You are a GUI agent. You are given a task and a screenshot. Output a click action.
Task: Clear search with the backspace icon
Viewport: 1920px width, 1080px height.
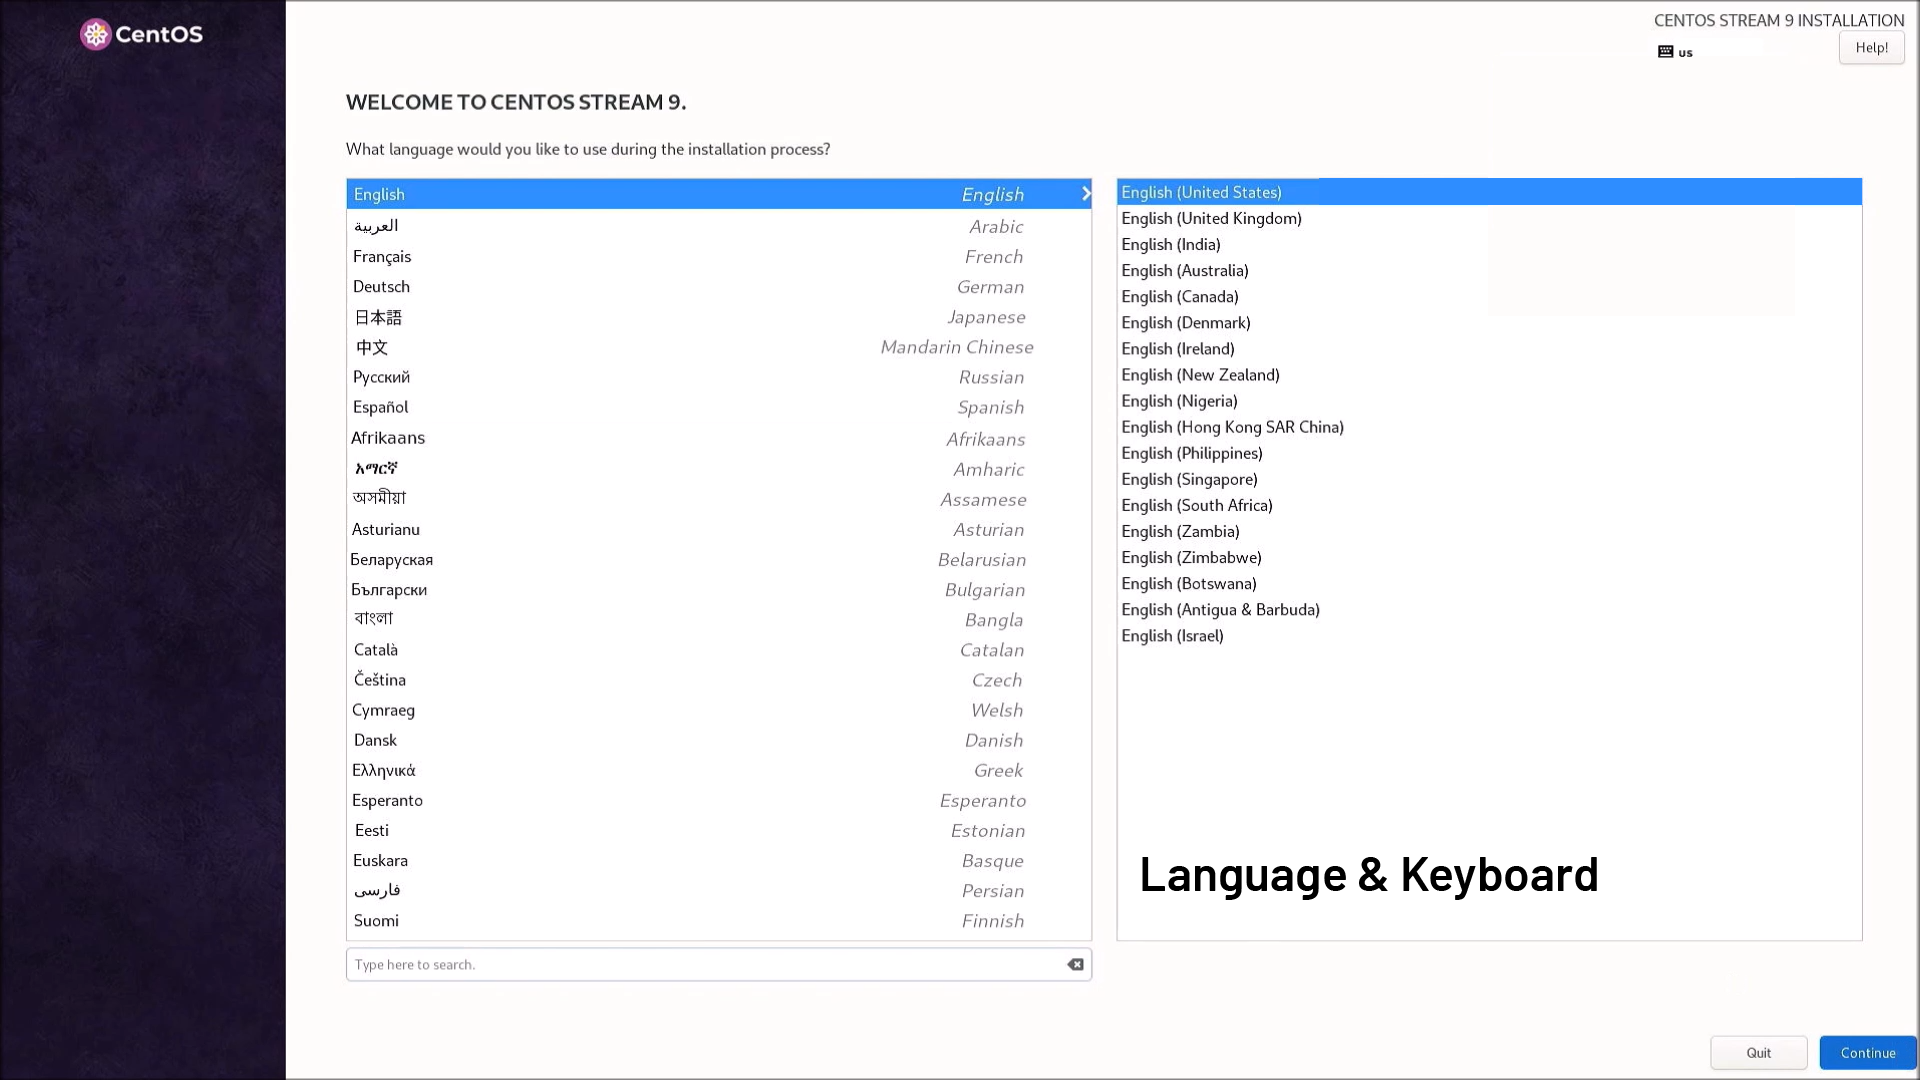(1075, 964)
